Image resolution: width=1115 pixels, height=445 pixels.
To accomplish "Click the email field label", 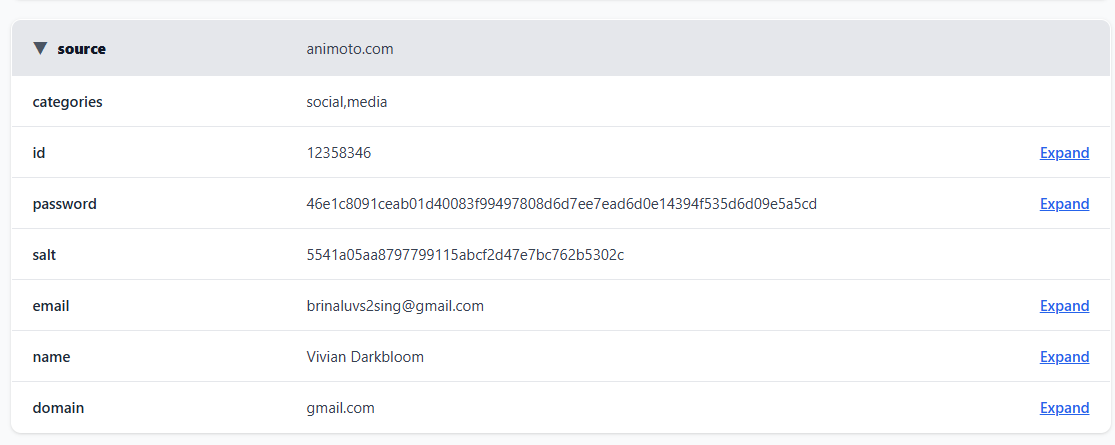I will coord(51,306).
